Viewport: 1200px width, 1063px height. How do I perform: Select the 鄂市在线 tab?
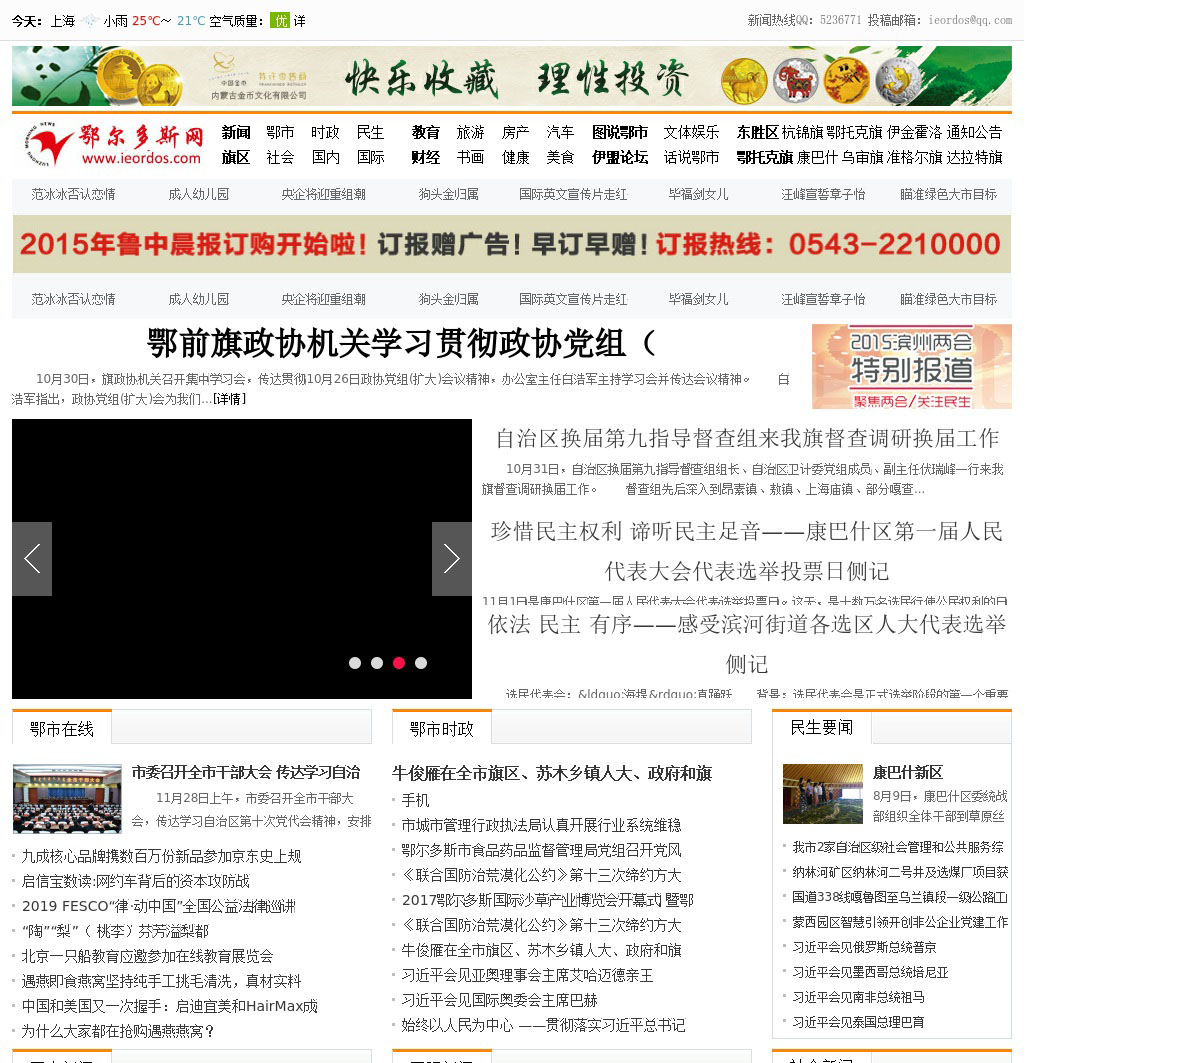pos(62,729)
